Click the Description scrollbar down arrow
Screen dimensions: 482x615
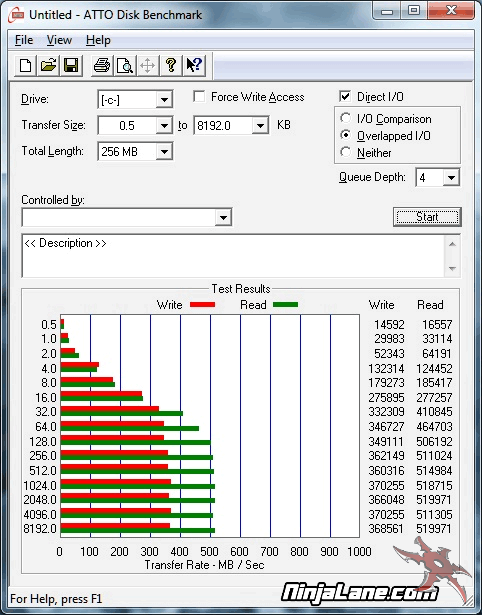click(452, 269)
